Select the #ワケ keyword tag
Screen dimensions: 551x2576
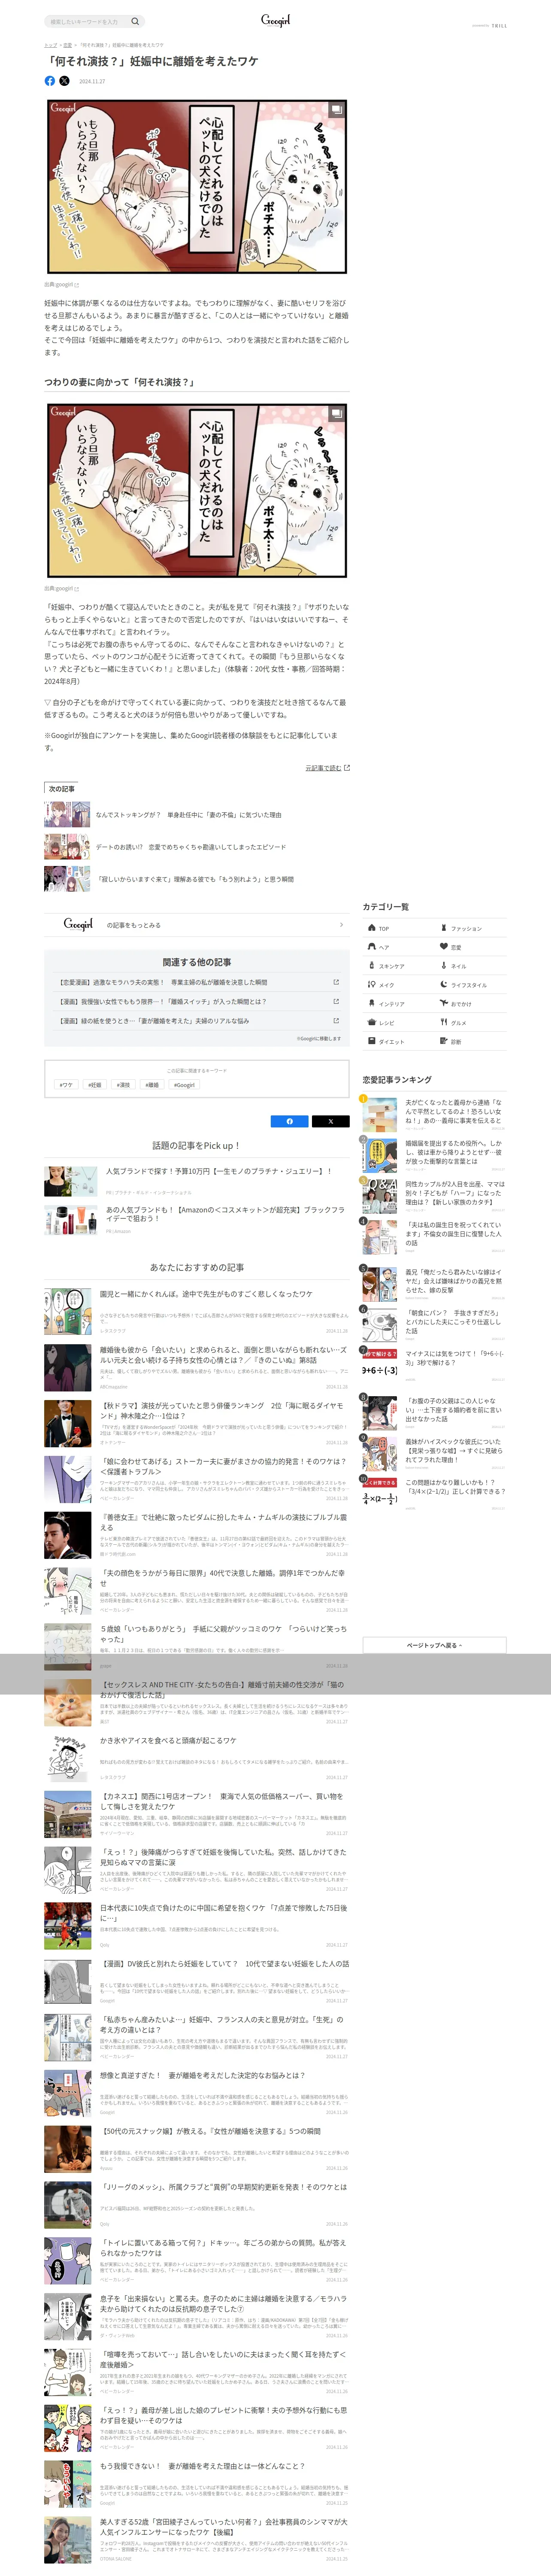click(66, 1085)
